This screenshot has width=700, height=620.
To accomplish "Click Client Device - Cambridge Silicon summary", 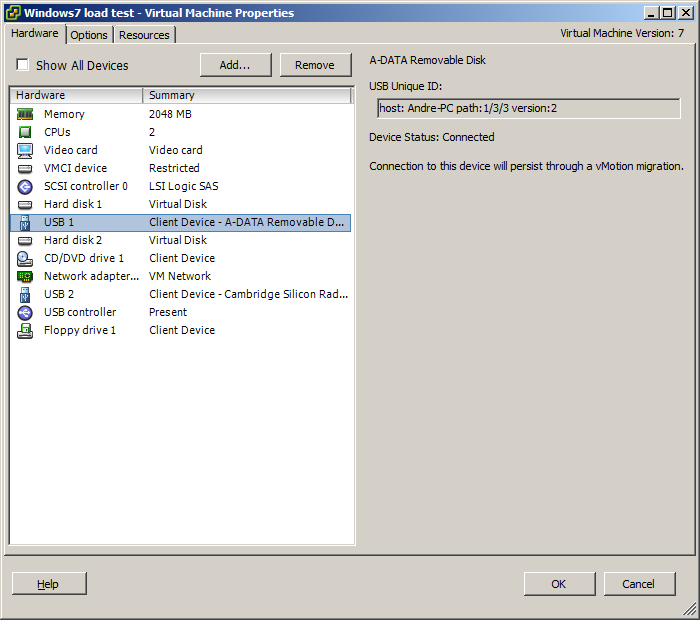I will (x=248, y=294).
